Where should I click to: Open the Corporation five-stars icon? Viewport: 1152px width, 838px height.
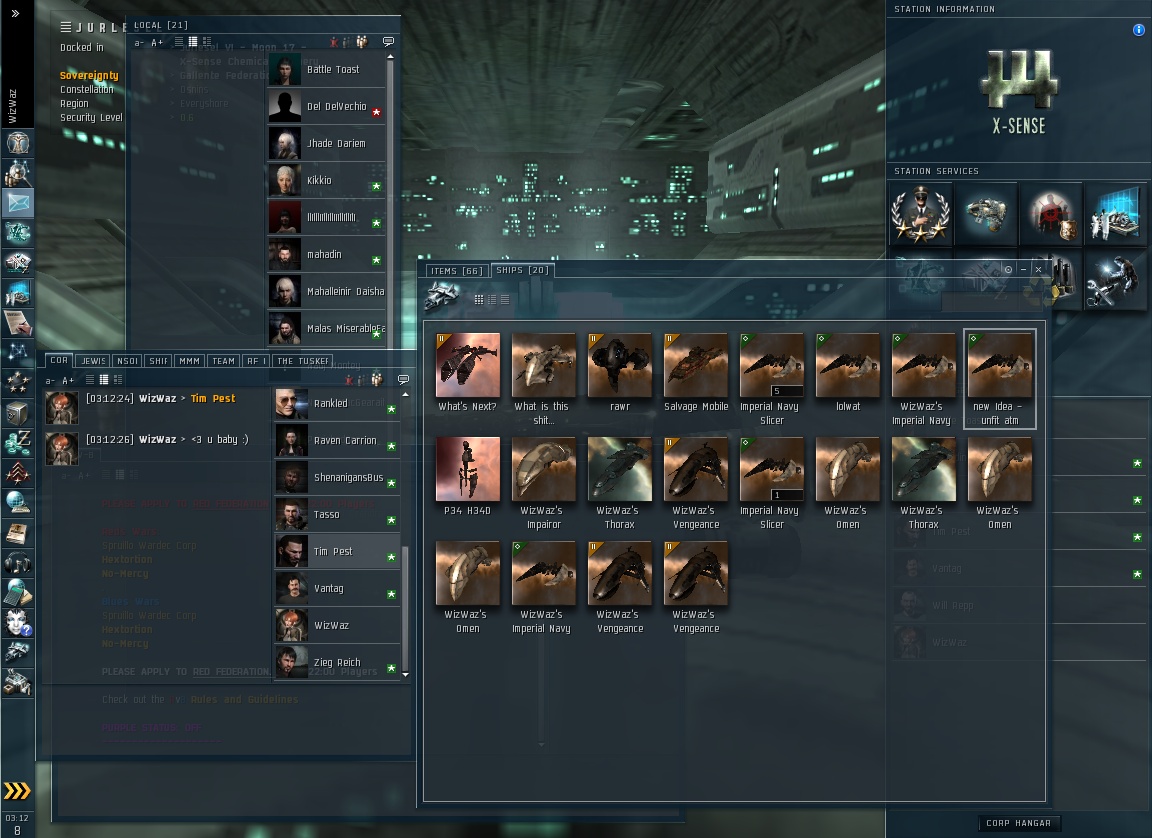(x=18, y=382)
